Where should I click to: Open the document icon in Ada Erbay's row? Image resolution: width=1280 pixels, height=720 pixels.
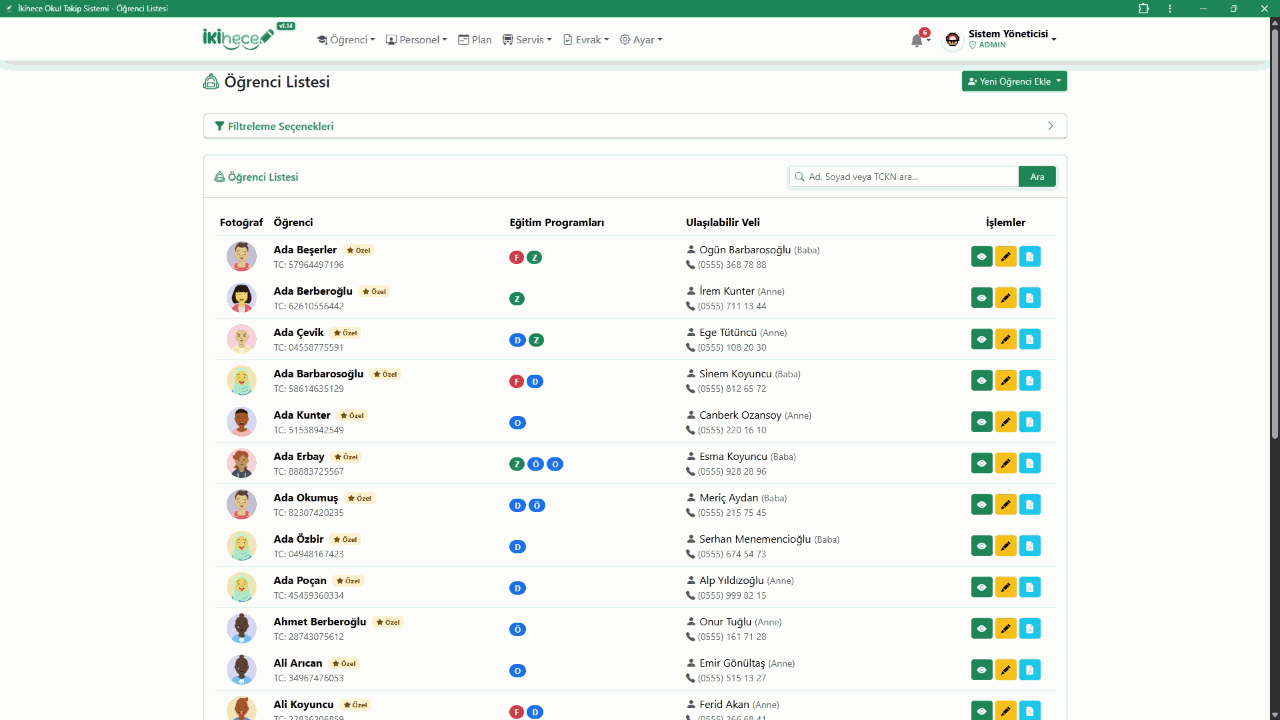[1030, 463]
